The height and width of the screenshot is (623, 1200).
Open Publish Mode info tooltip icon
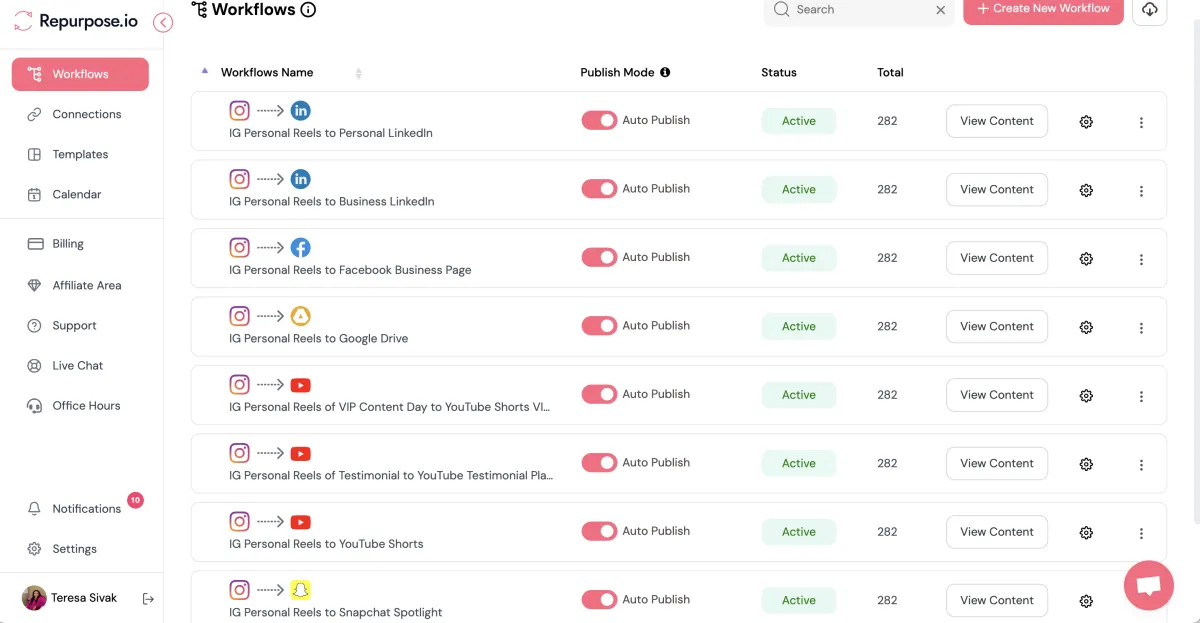[x=665, y=72]
